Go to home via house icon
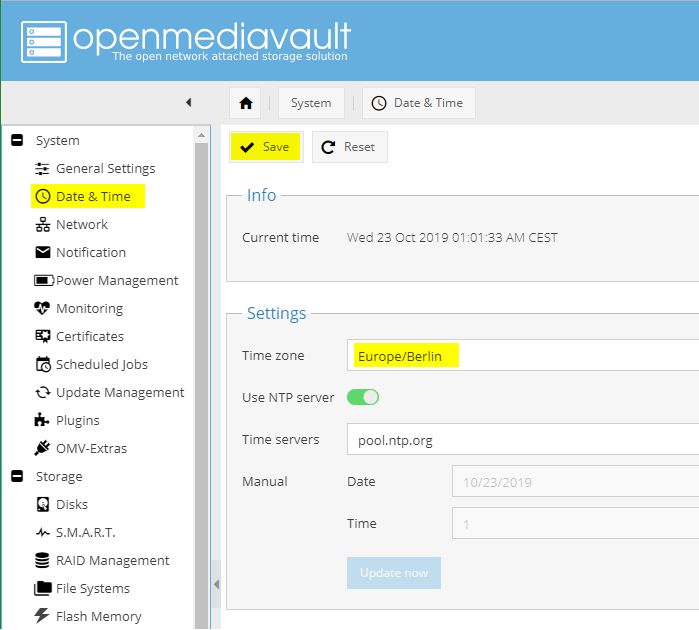The image size is (699, 630). pyautogui.click(x=246, y=103)
